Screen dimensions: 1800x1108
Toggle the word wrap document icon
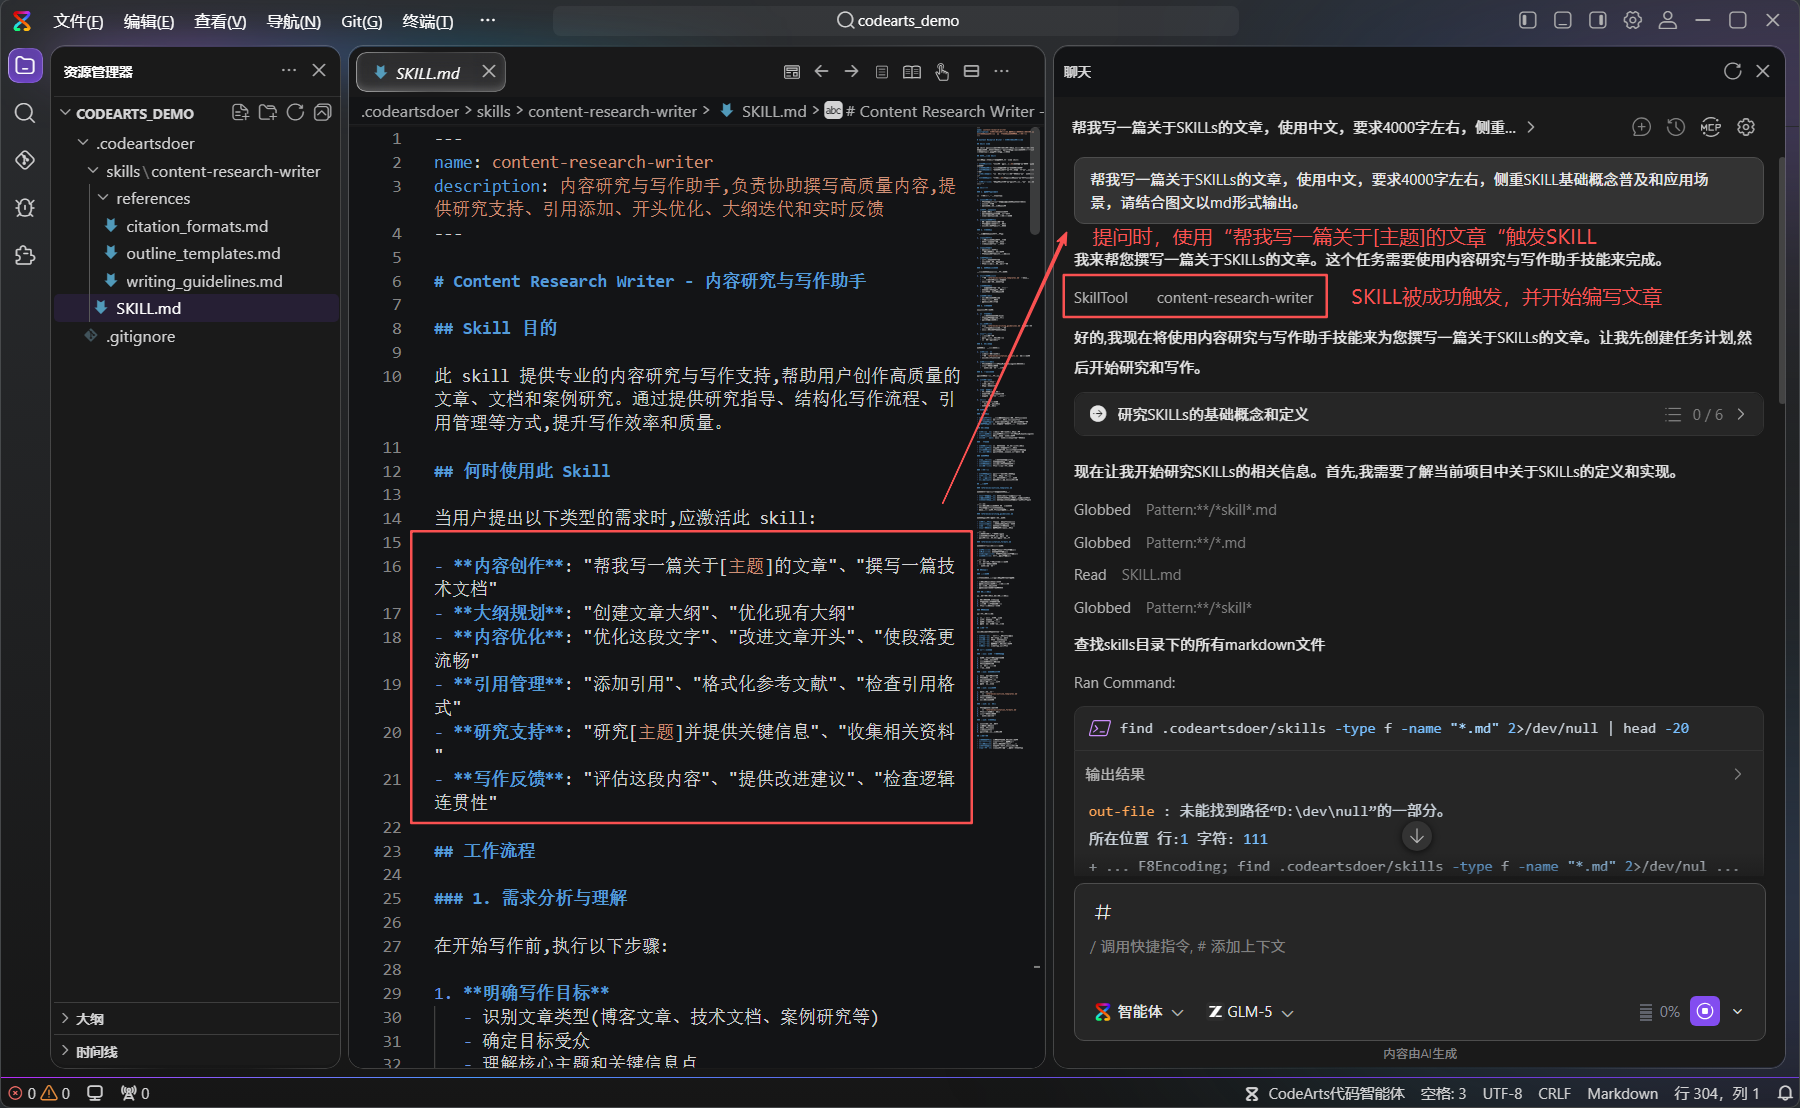[881, 71]
